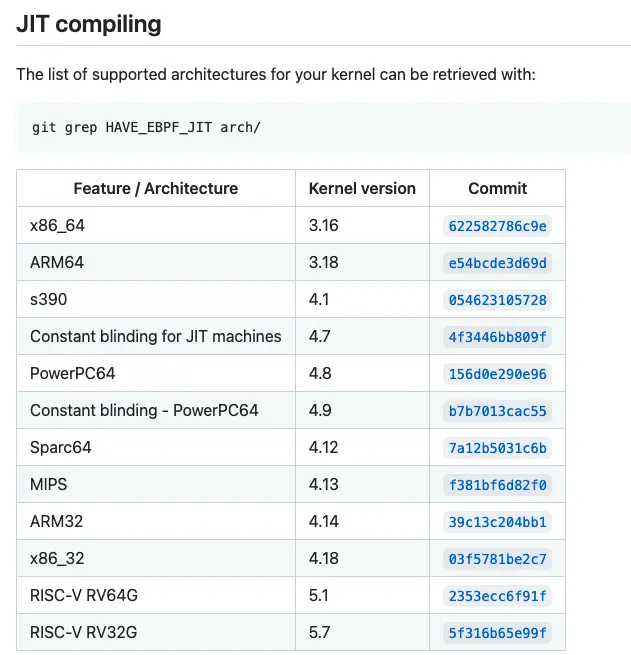Follow MIPS commit link f381bf6d82f0

[497, 485]
